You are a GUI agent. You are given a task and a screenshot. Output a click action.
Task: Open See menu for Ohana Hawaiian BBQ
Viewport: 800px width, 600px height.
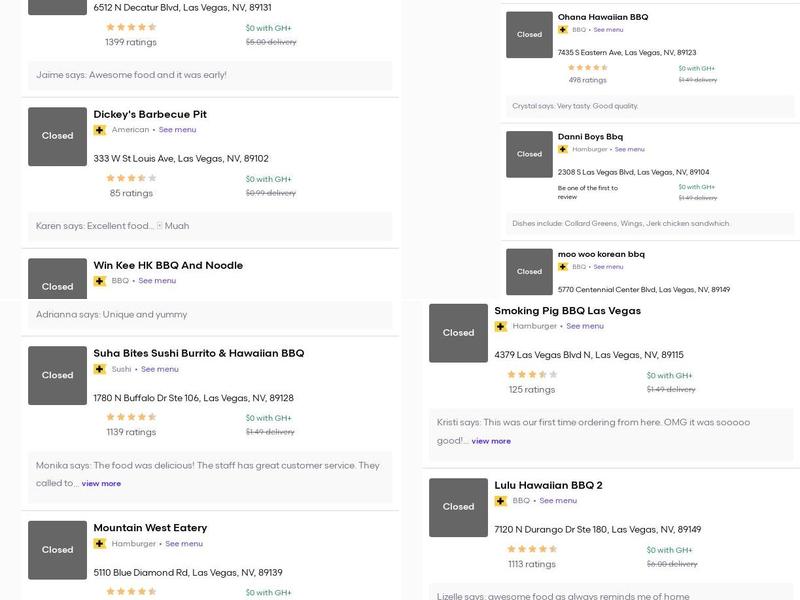pos(608,30)
